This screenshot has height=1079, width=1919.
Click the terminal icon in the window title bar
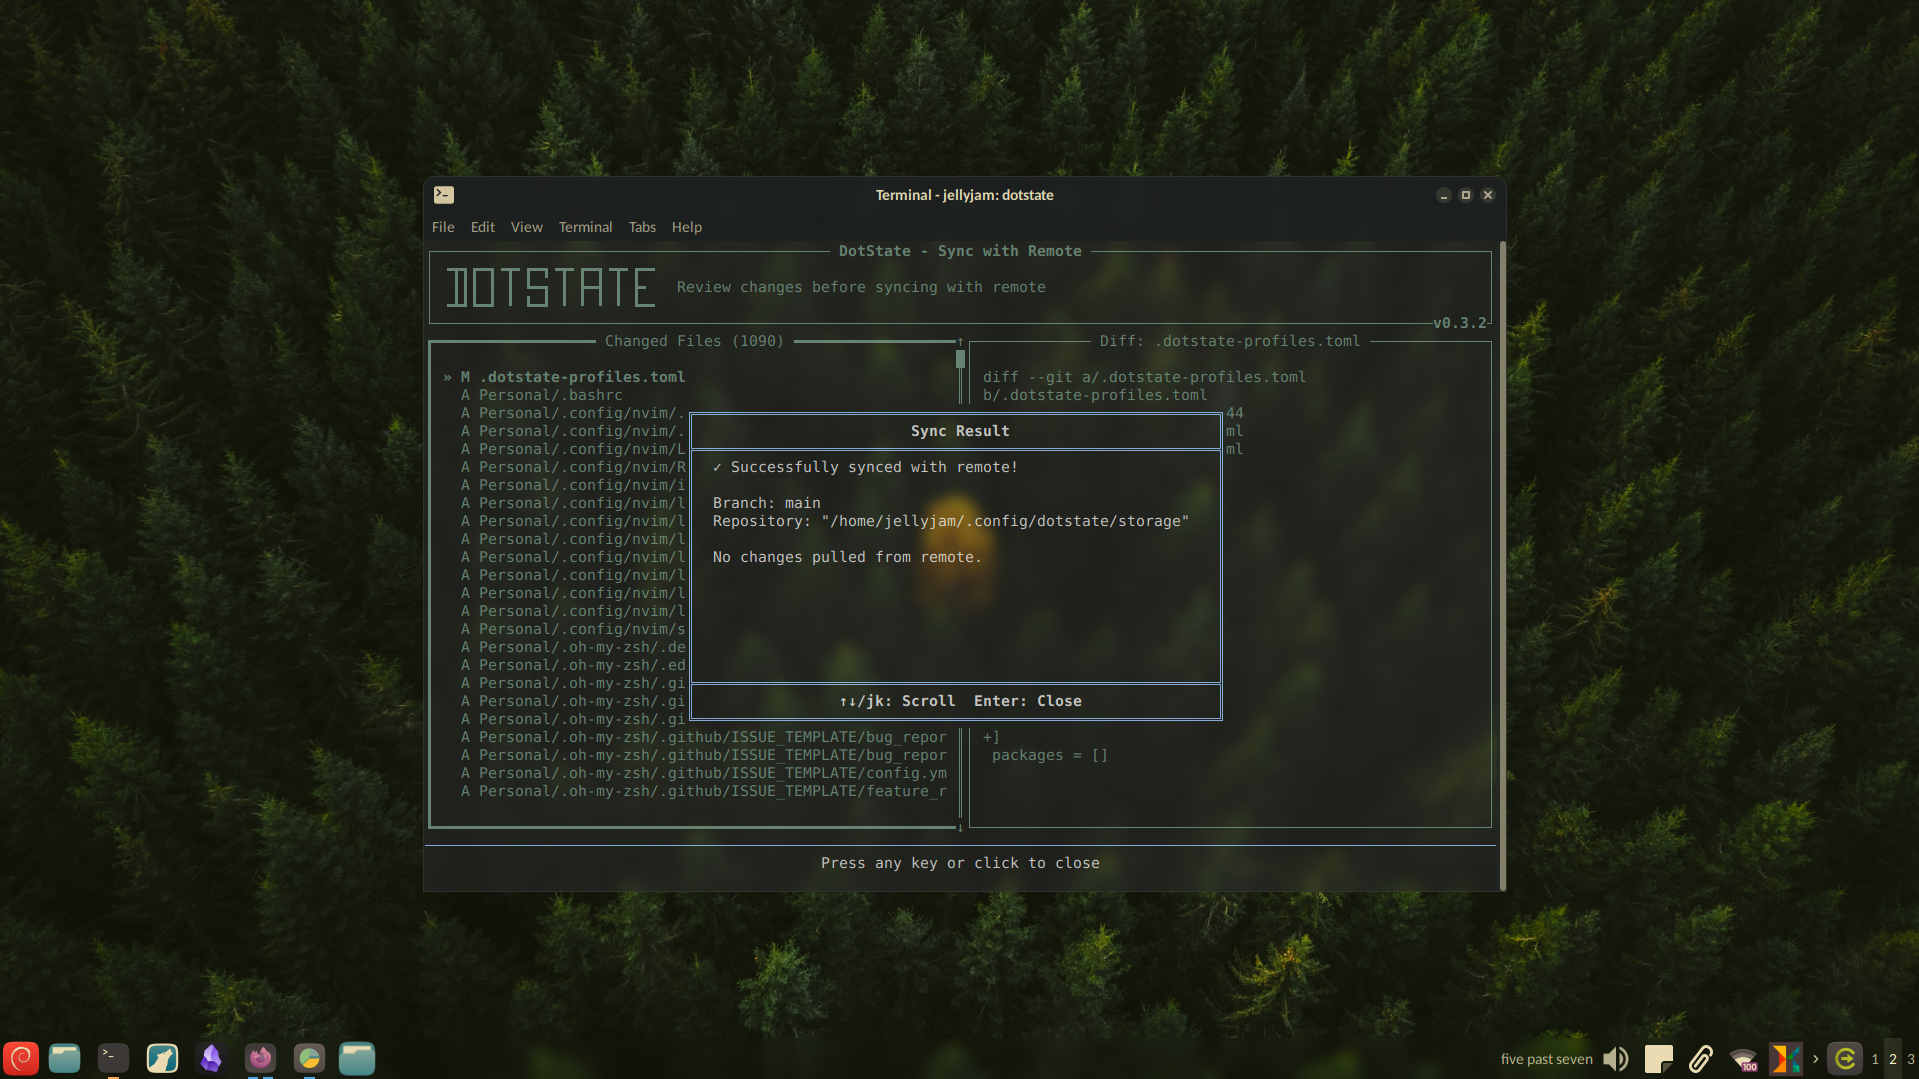click(444, 195)
